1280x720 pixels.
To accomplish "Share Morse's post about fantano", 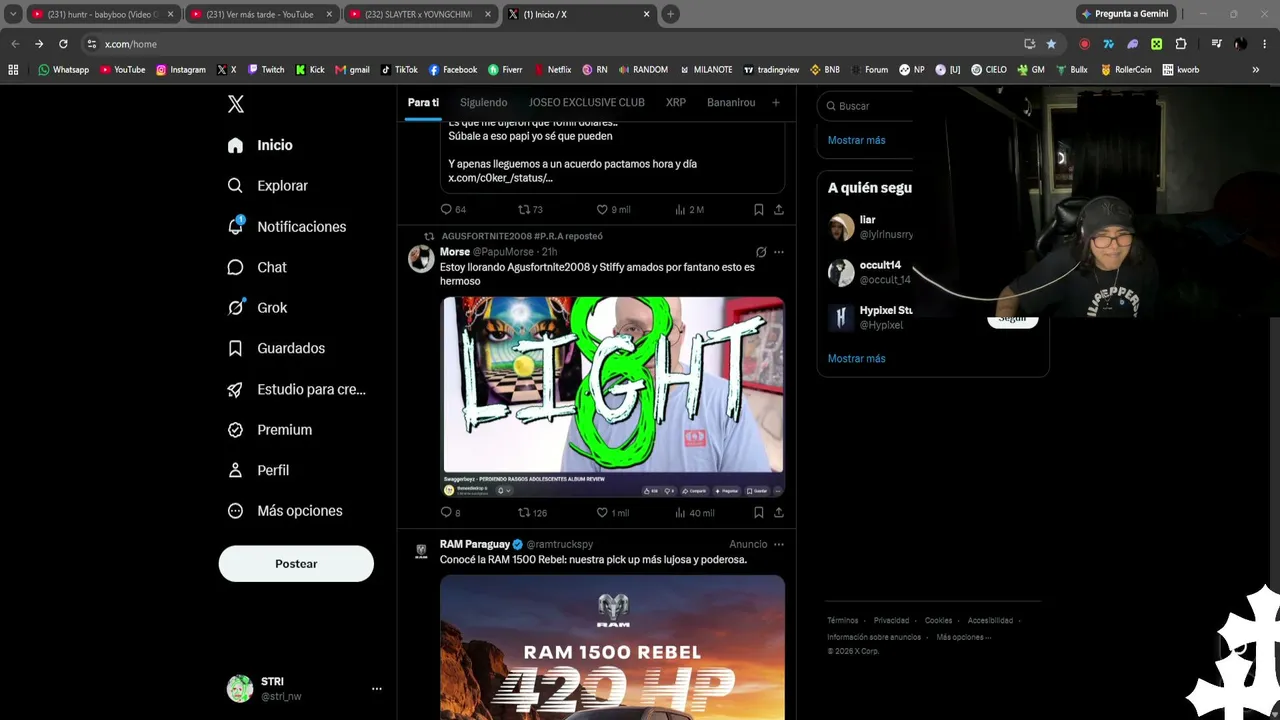I will coord(779,513).
